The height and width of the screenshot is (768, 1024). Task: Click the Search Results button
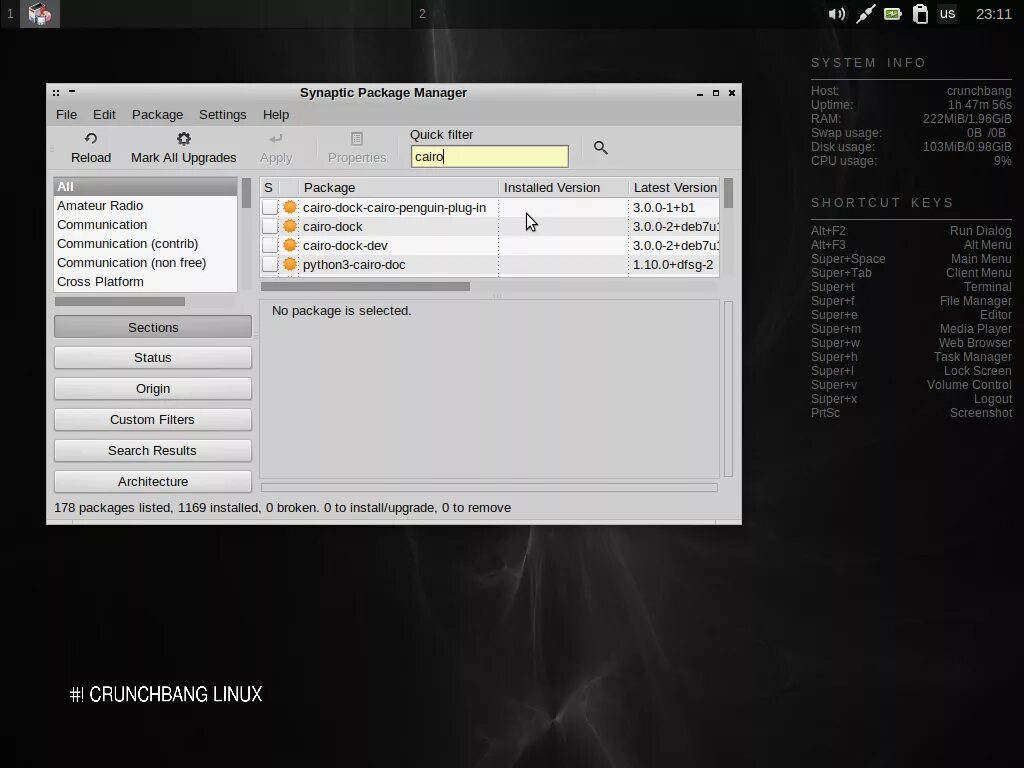point(153,451)
